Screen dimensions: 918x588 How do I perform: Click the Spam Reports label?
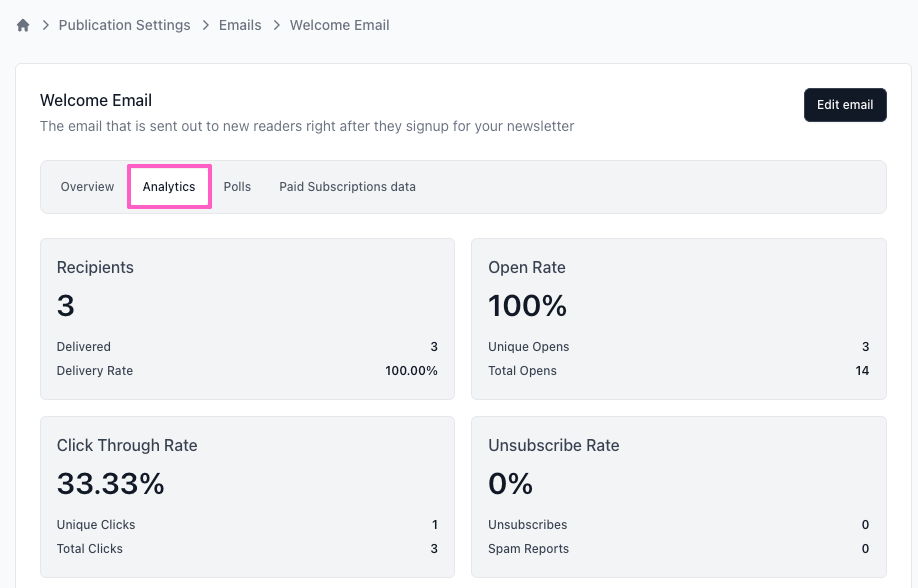pos(528,549)
